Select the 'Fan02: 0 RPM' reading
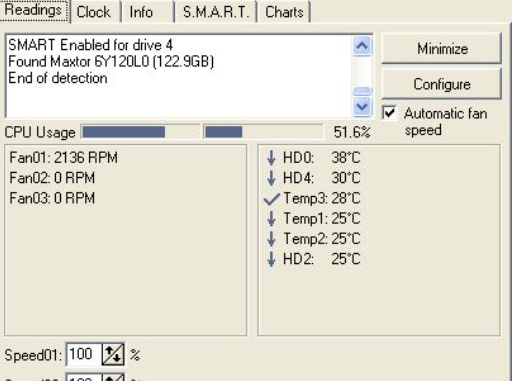The height and width of the screenshot is (381, 516). (52, 178)
